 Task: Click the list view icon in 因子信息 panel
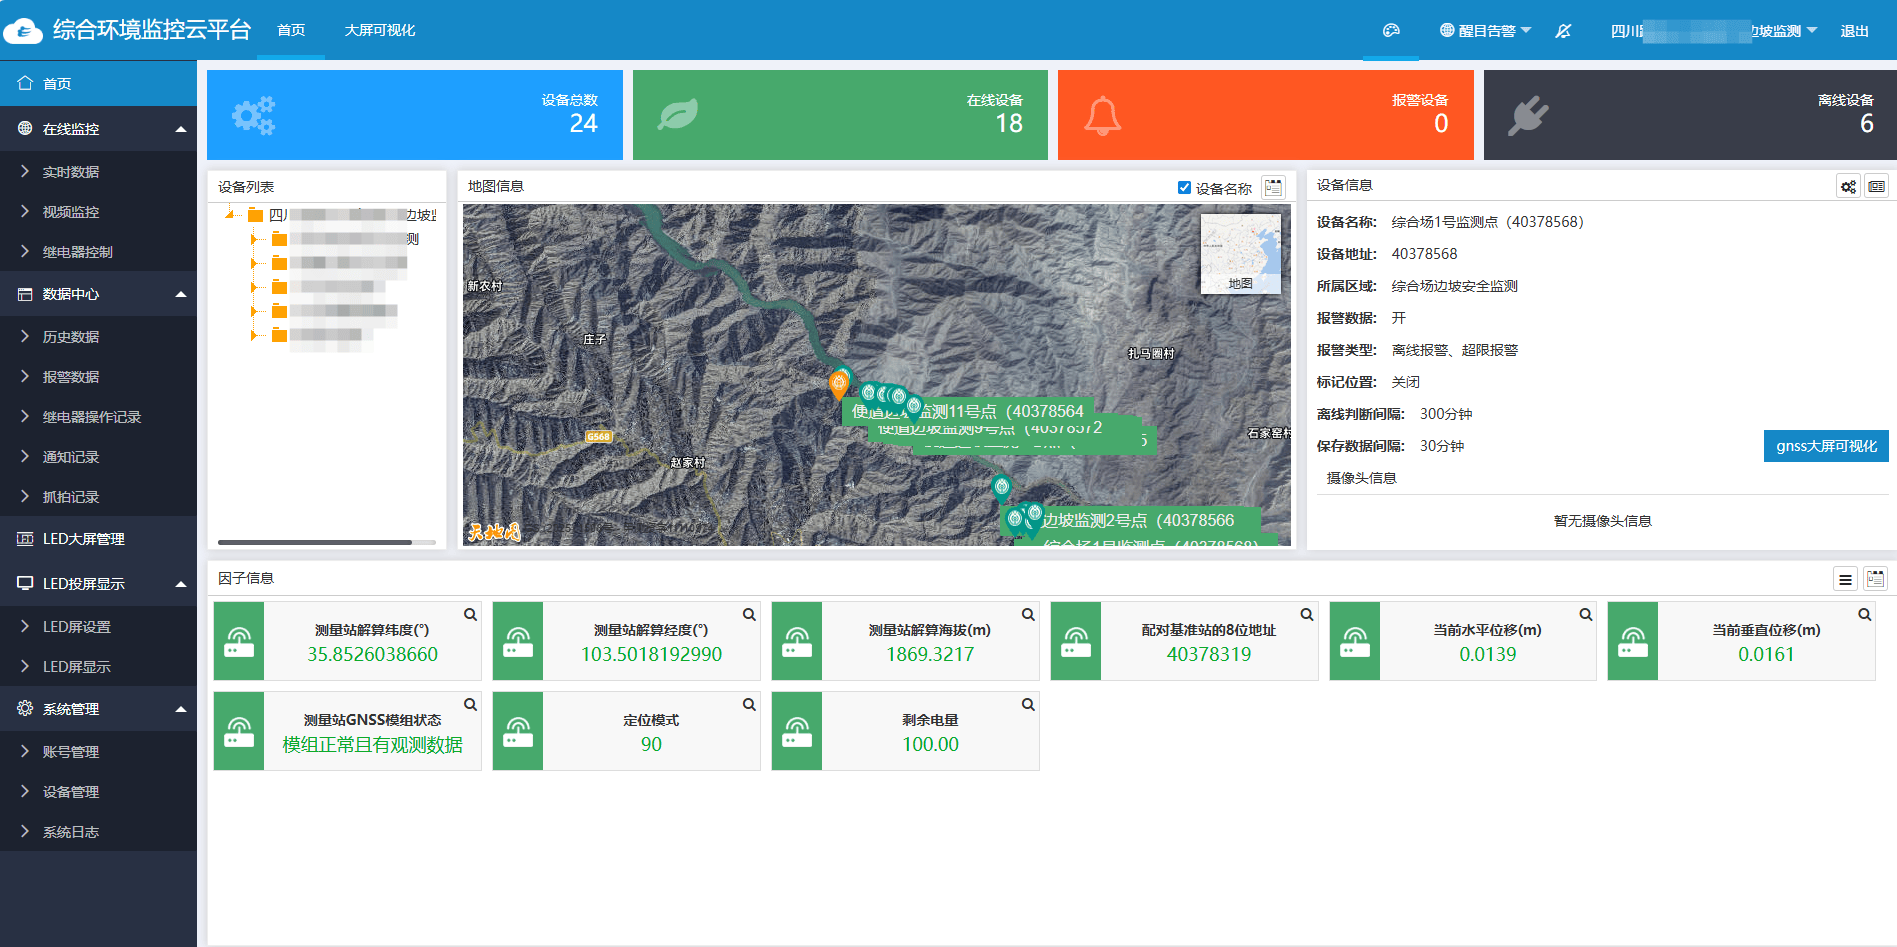click(1845, 579)
